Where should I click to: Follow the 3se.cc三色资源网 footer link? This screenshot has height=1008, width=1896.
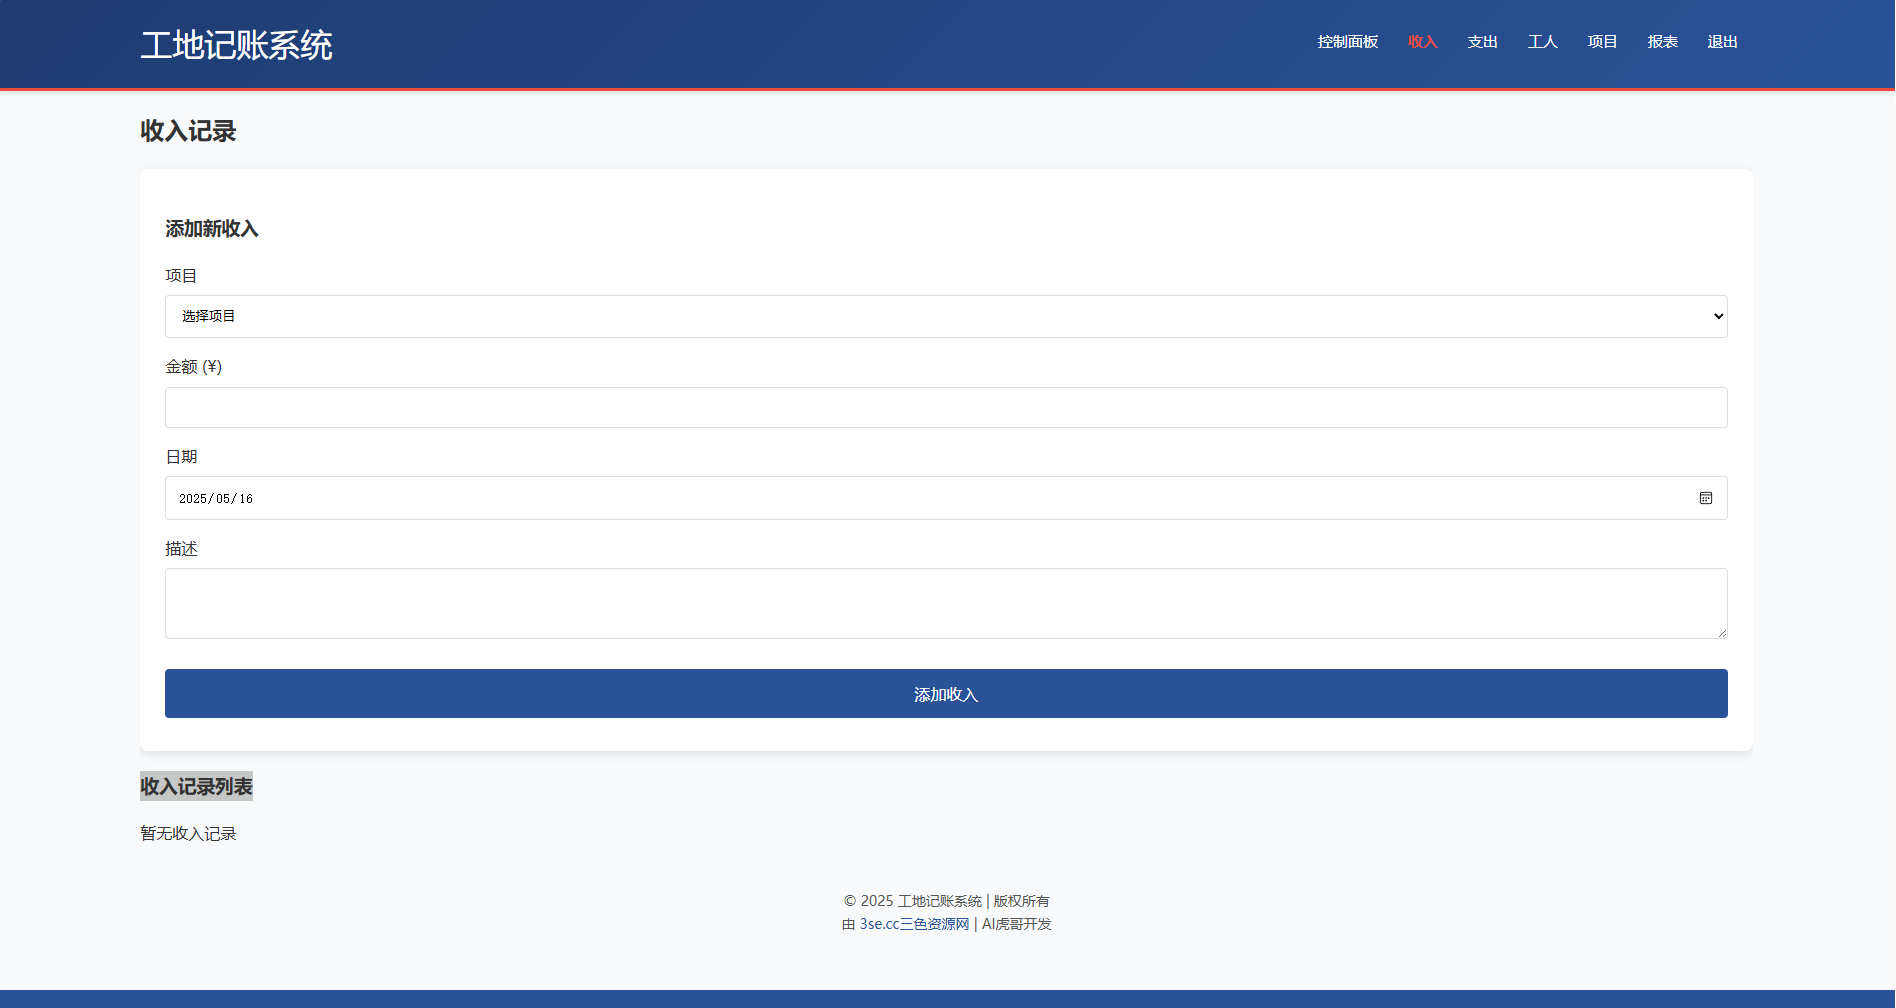pyautogui.click(x=914, y=924)
